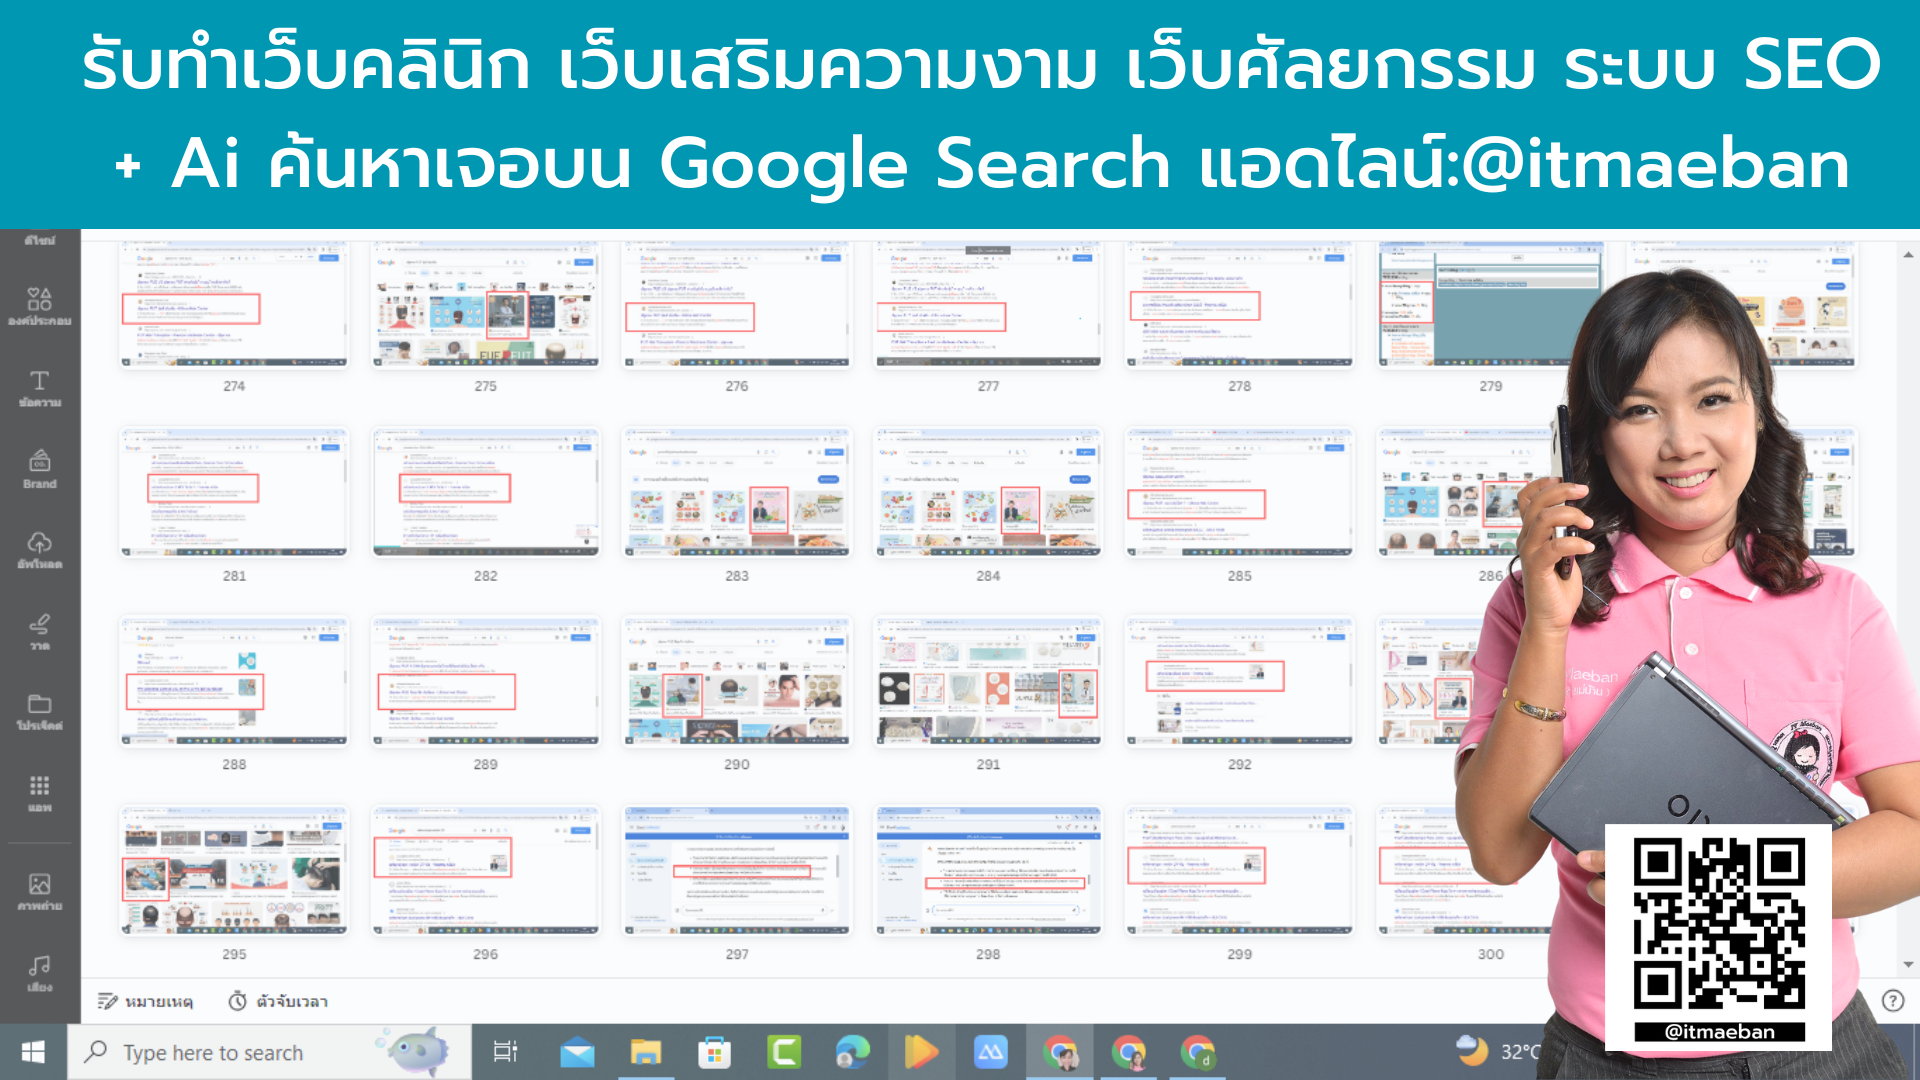This screenshot has width=1920, height=1080.
Task: Click the taskbar search box
Action: pos(269,1052)
